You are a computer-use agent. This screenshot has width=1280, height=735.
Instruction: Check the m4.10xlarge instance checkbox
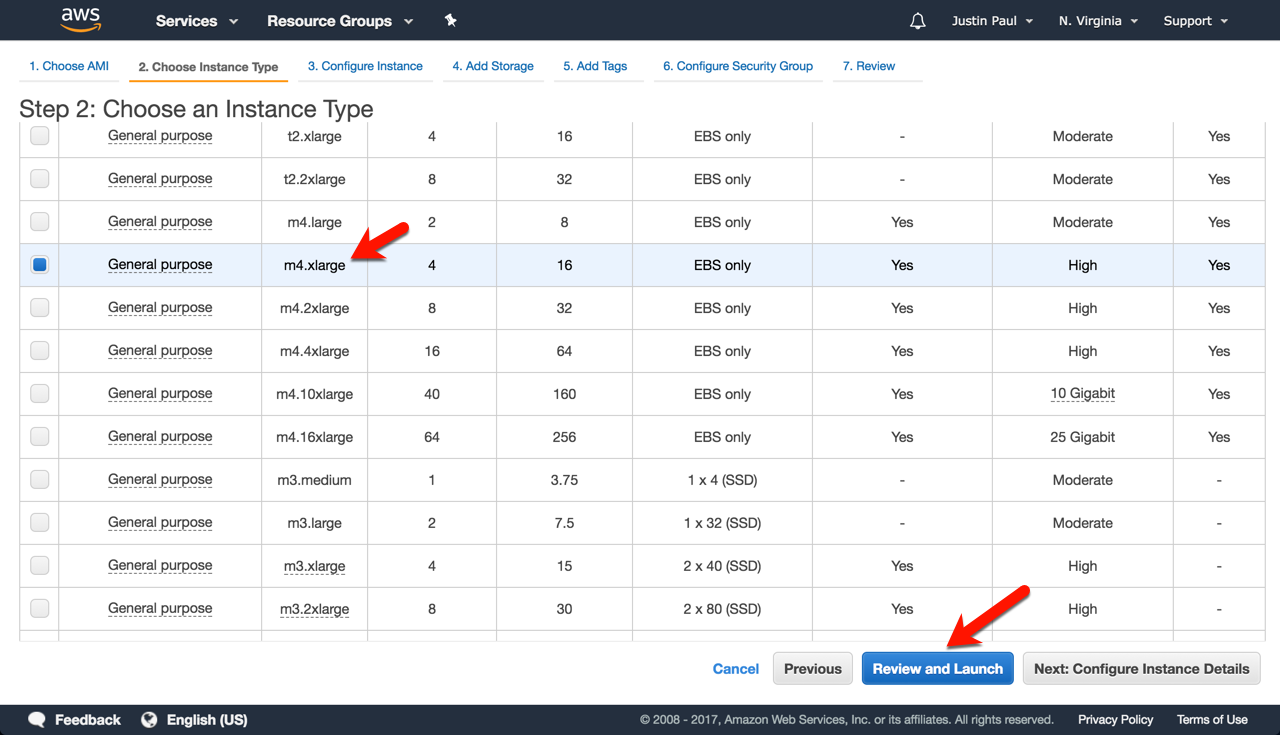click(x=39, y=394)
